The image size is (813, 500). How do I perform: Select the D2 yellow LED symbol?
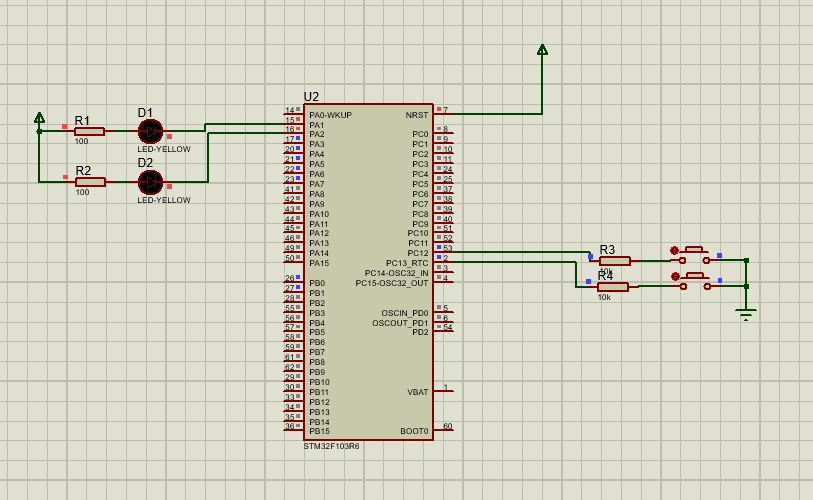[x=150, y=182]
